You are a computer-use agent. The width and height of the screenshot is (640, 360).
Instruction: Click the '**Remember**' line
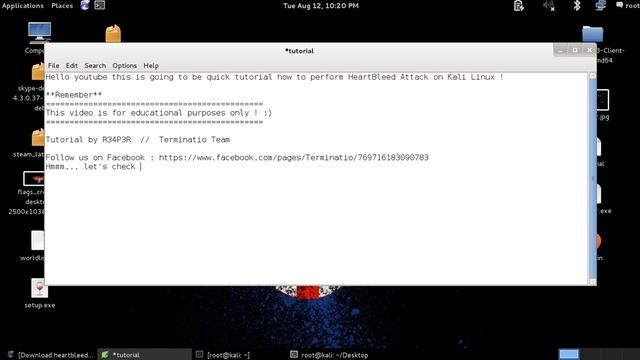click(74, 95)
